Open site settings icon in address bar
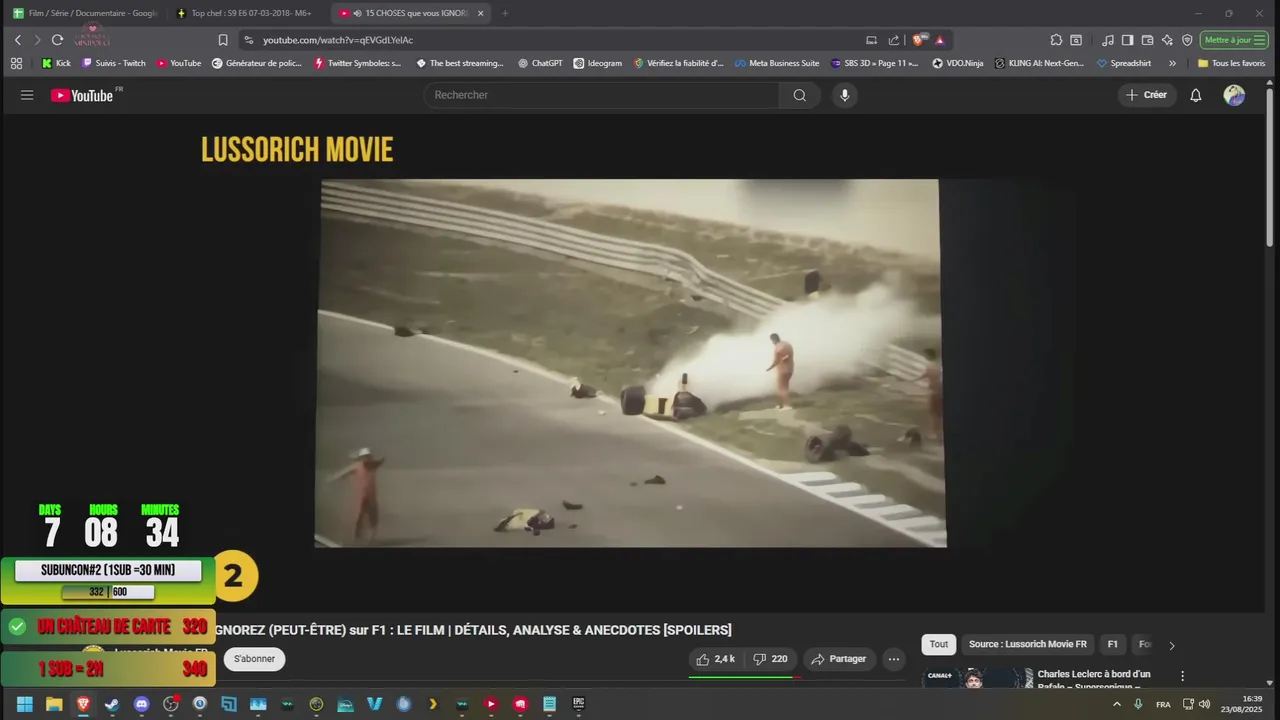 point(248,40)
